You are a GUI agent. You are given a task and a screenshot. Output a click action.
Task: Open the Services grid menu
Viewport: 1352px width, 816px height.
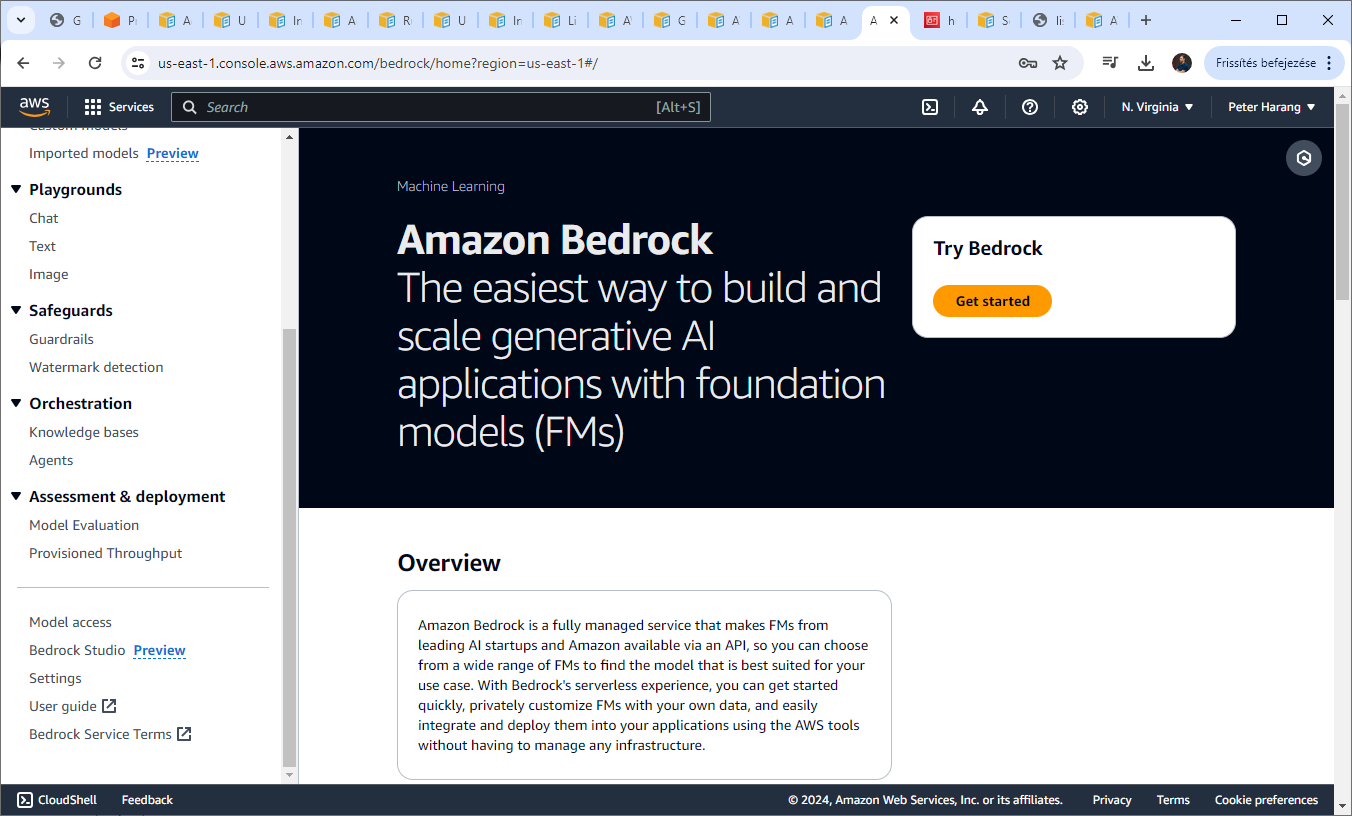coord(119,107)
